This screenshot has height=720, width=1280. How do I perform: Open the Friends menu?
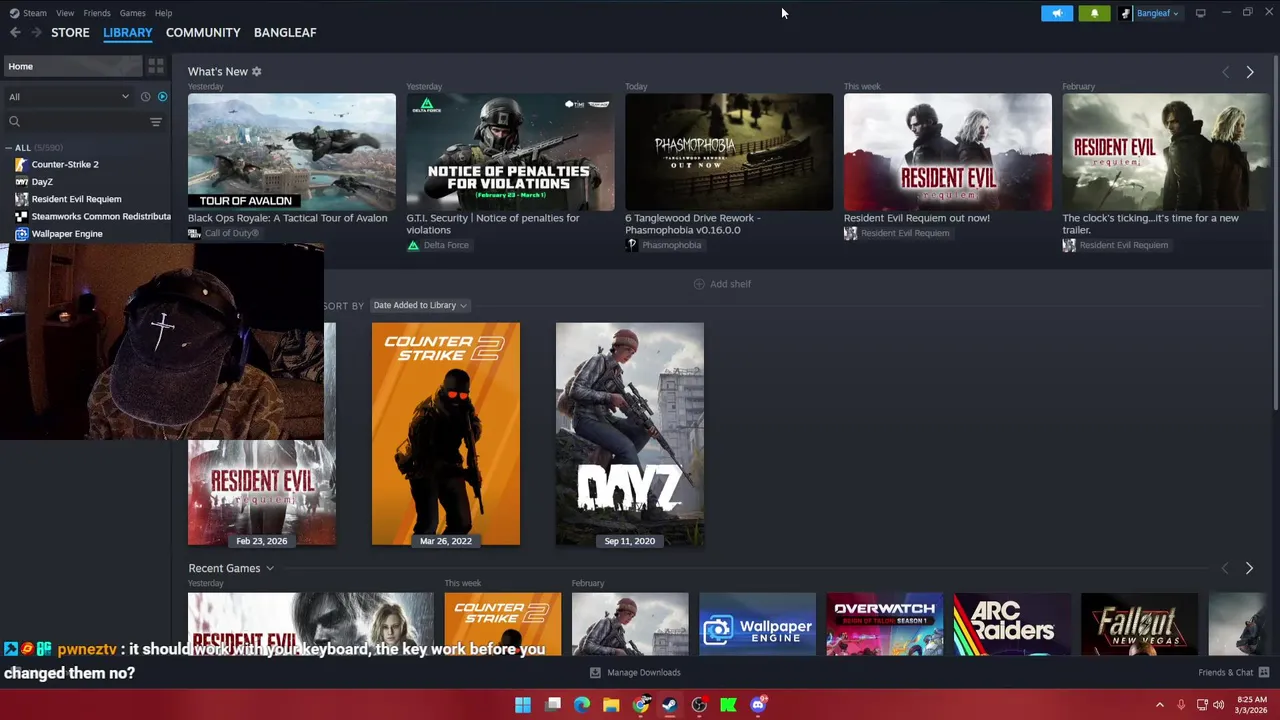pos(97,13)
